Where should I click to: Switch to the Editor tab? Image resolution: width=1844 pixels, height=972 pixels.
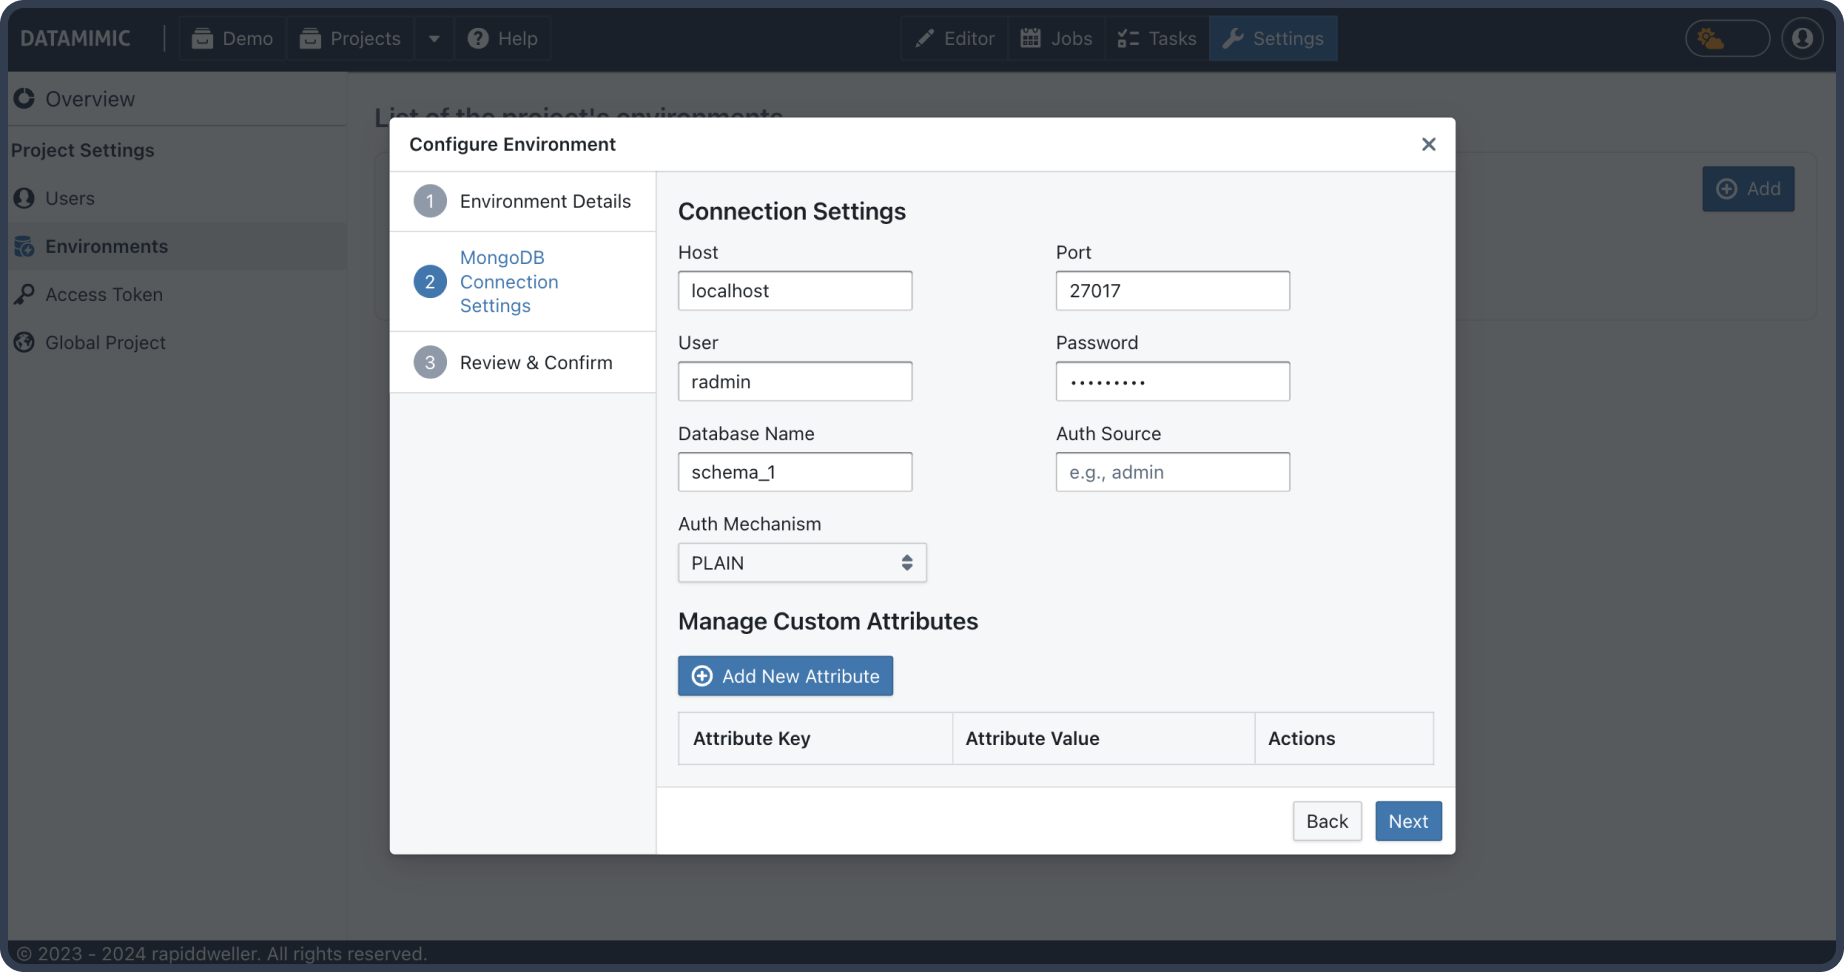coord(954,39)
